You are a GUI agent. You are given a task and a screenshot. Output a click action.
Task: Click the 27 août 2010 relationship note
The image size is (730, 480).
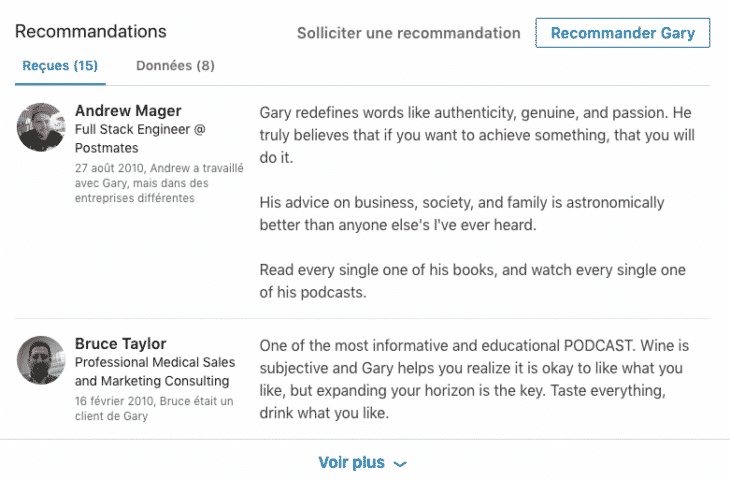(x=159, y=183)
